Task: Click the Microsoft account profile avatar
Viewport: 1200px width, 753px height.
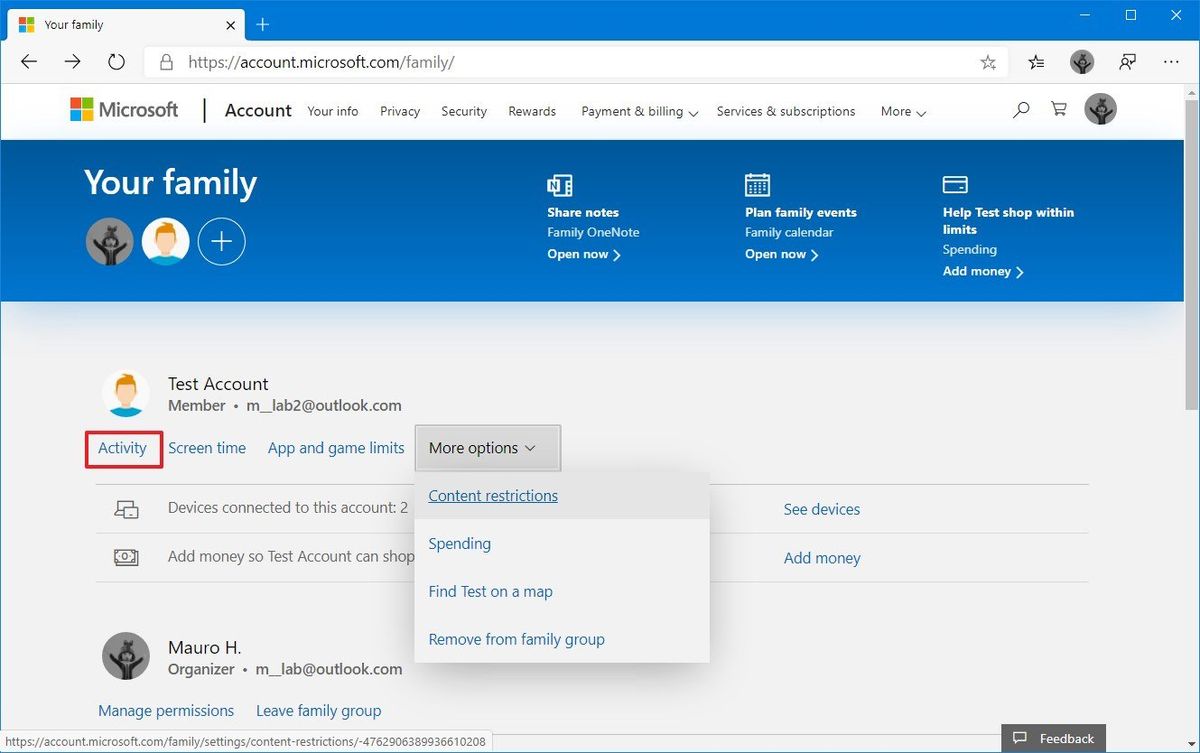Action: coord(1100,109)
